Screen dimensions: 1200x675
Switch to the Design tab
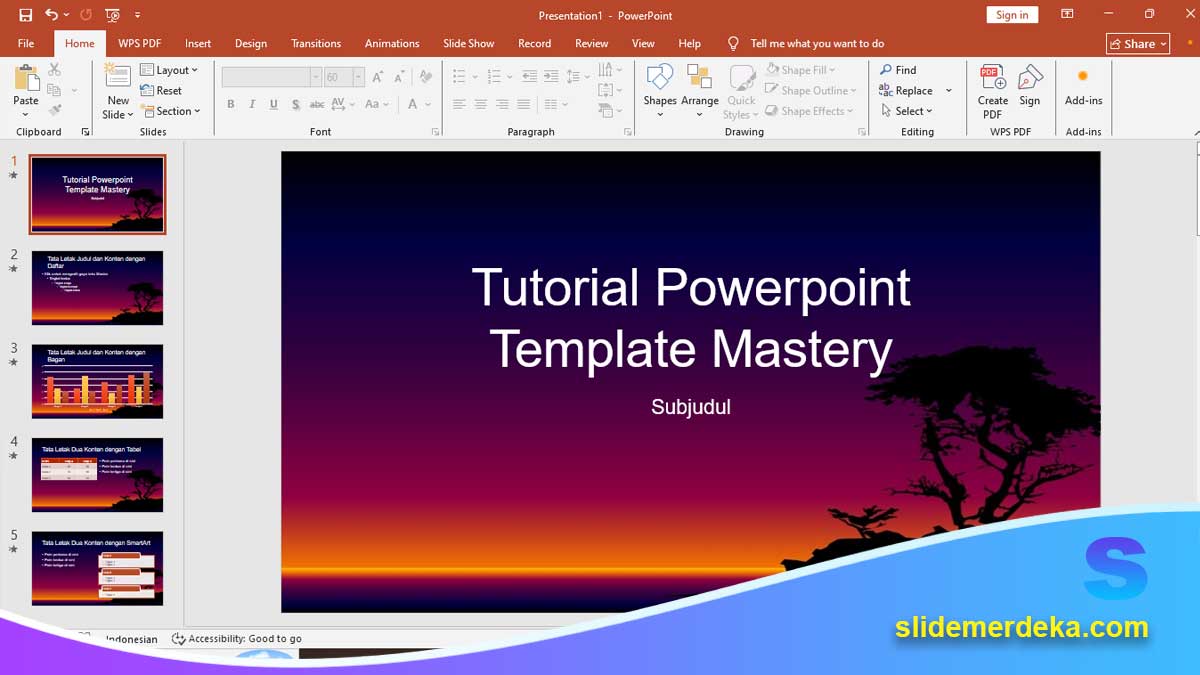pyautogui.click(x=251, y=43)
